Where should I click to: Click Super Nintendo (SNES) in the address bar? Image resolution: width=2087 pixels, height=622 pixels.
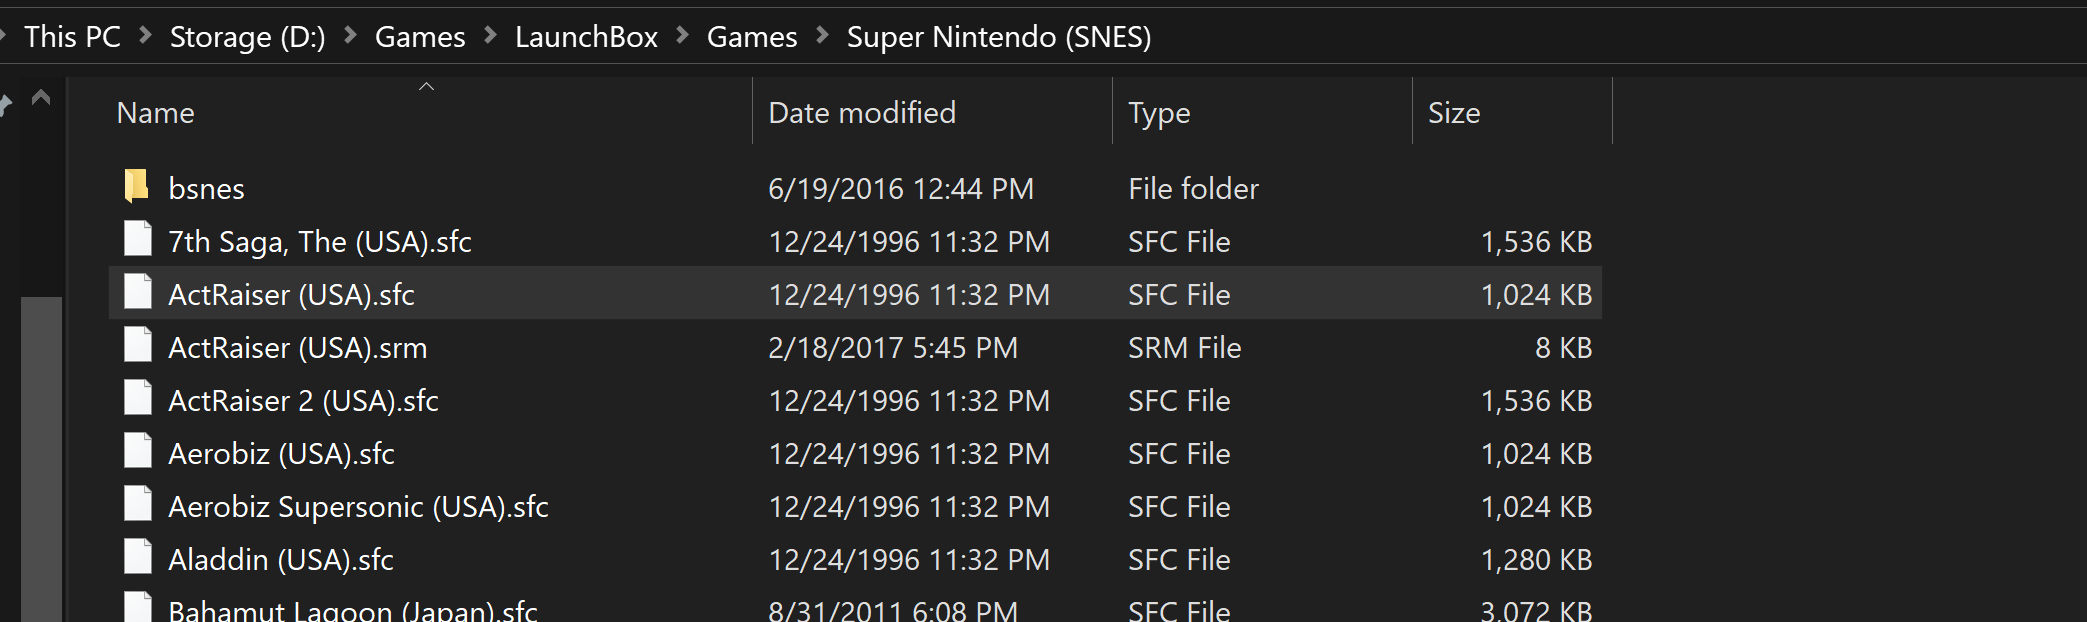[x=999, y=37]
